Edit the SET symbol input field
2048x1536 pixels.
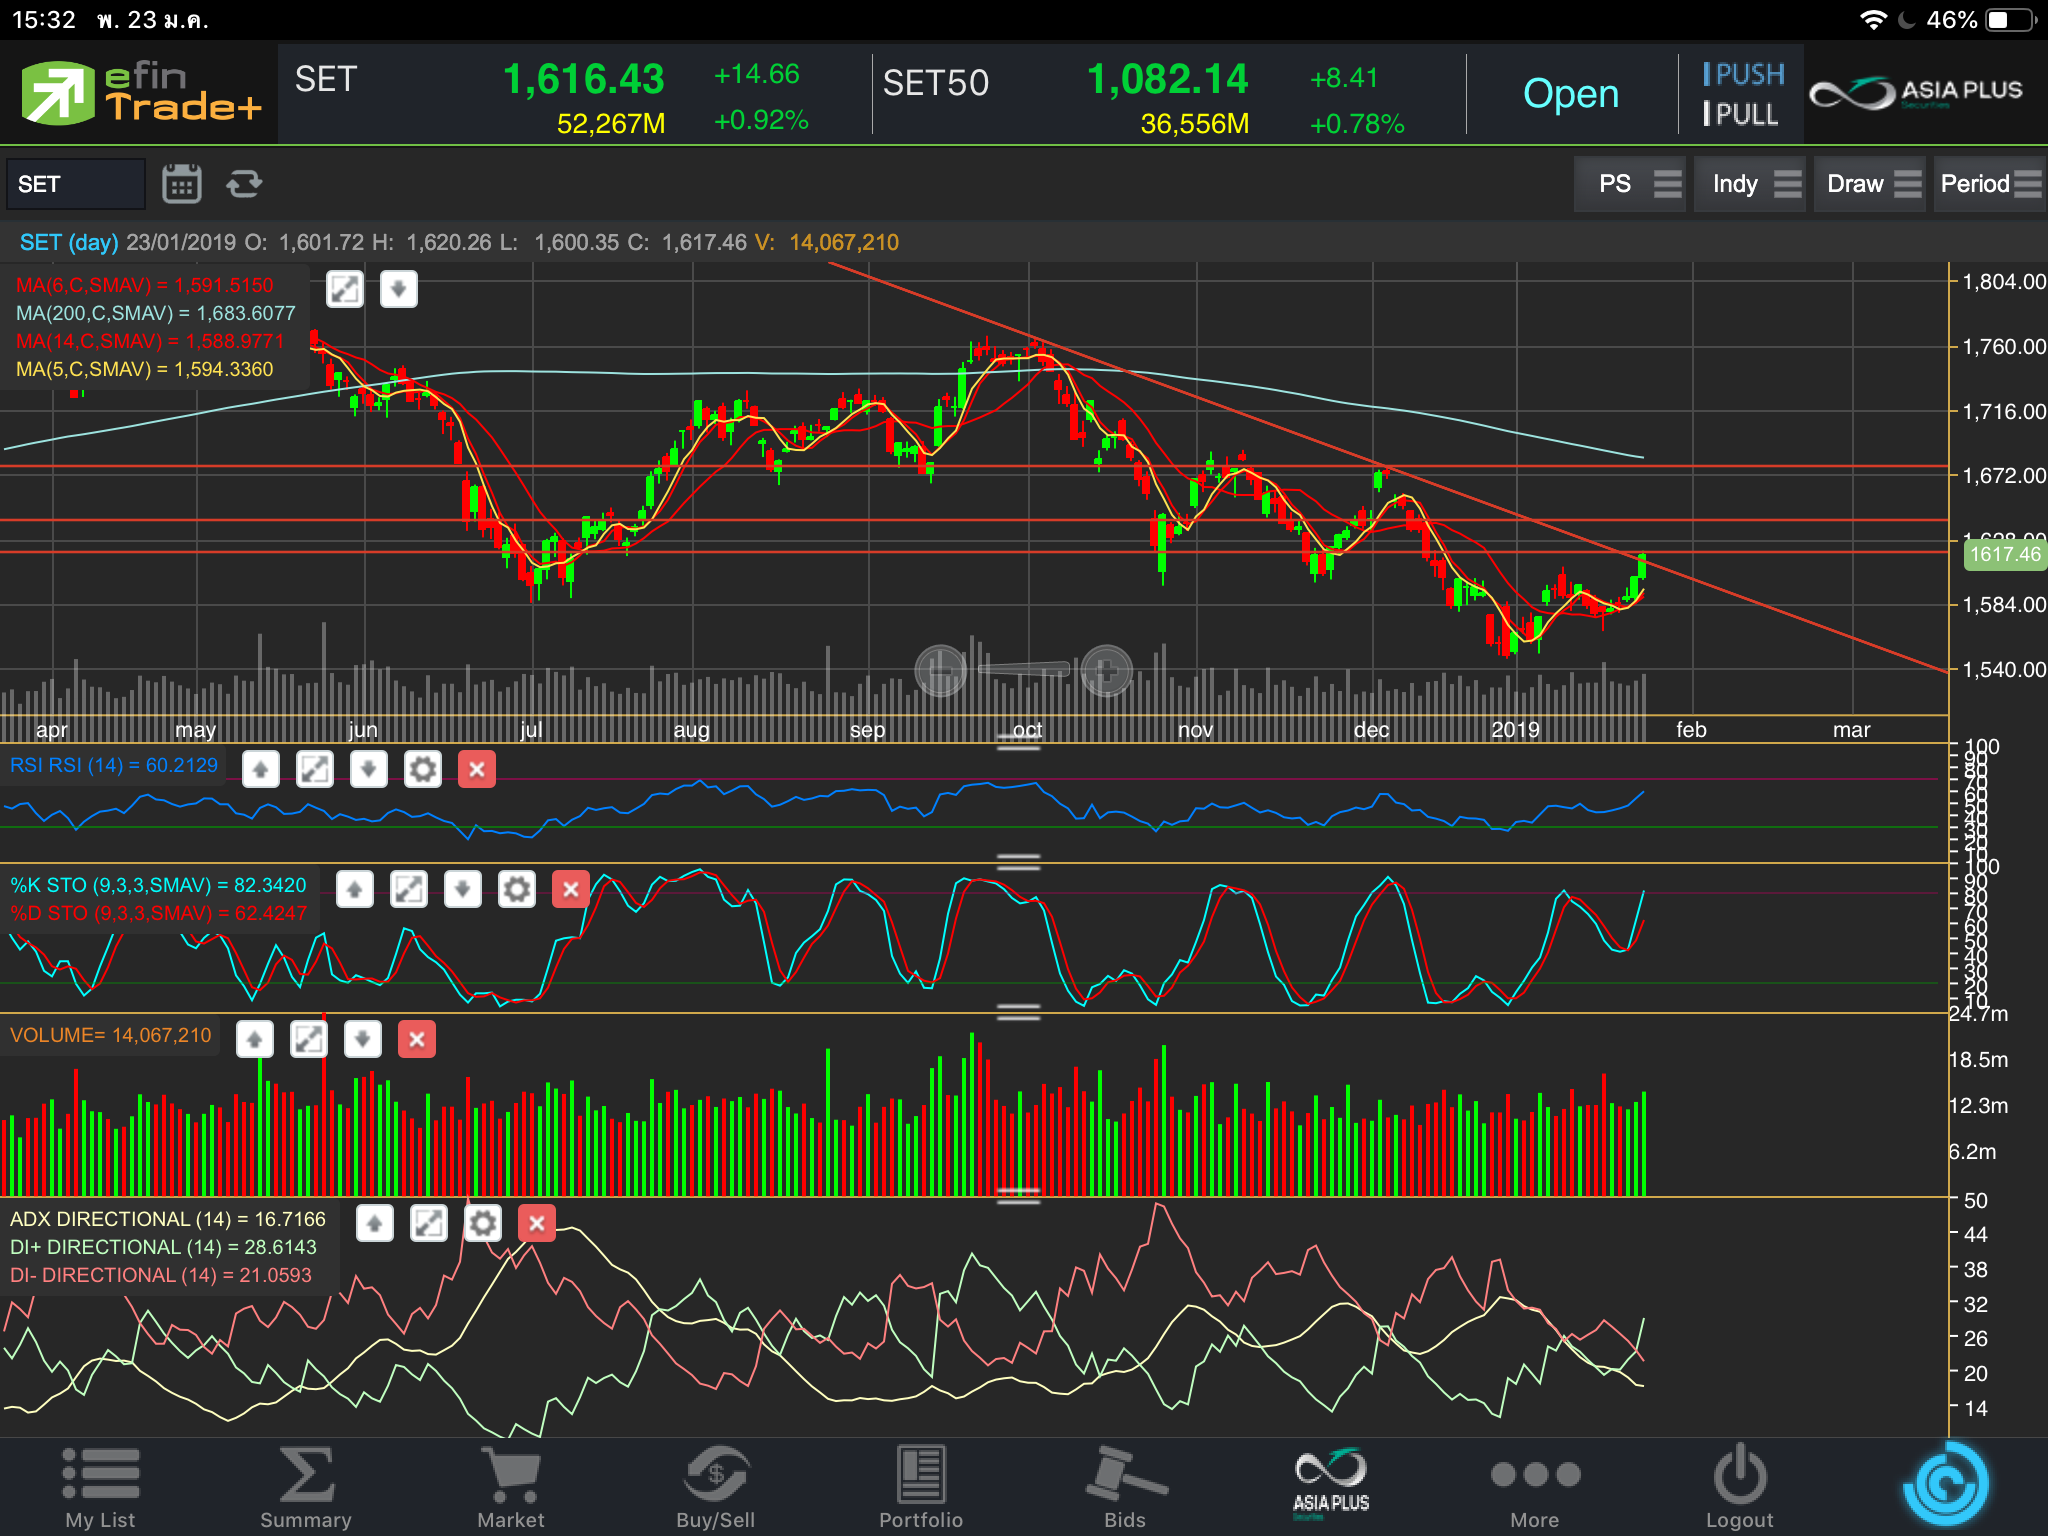click(76, 184)
